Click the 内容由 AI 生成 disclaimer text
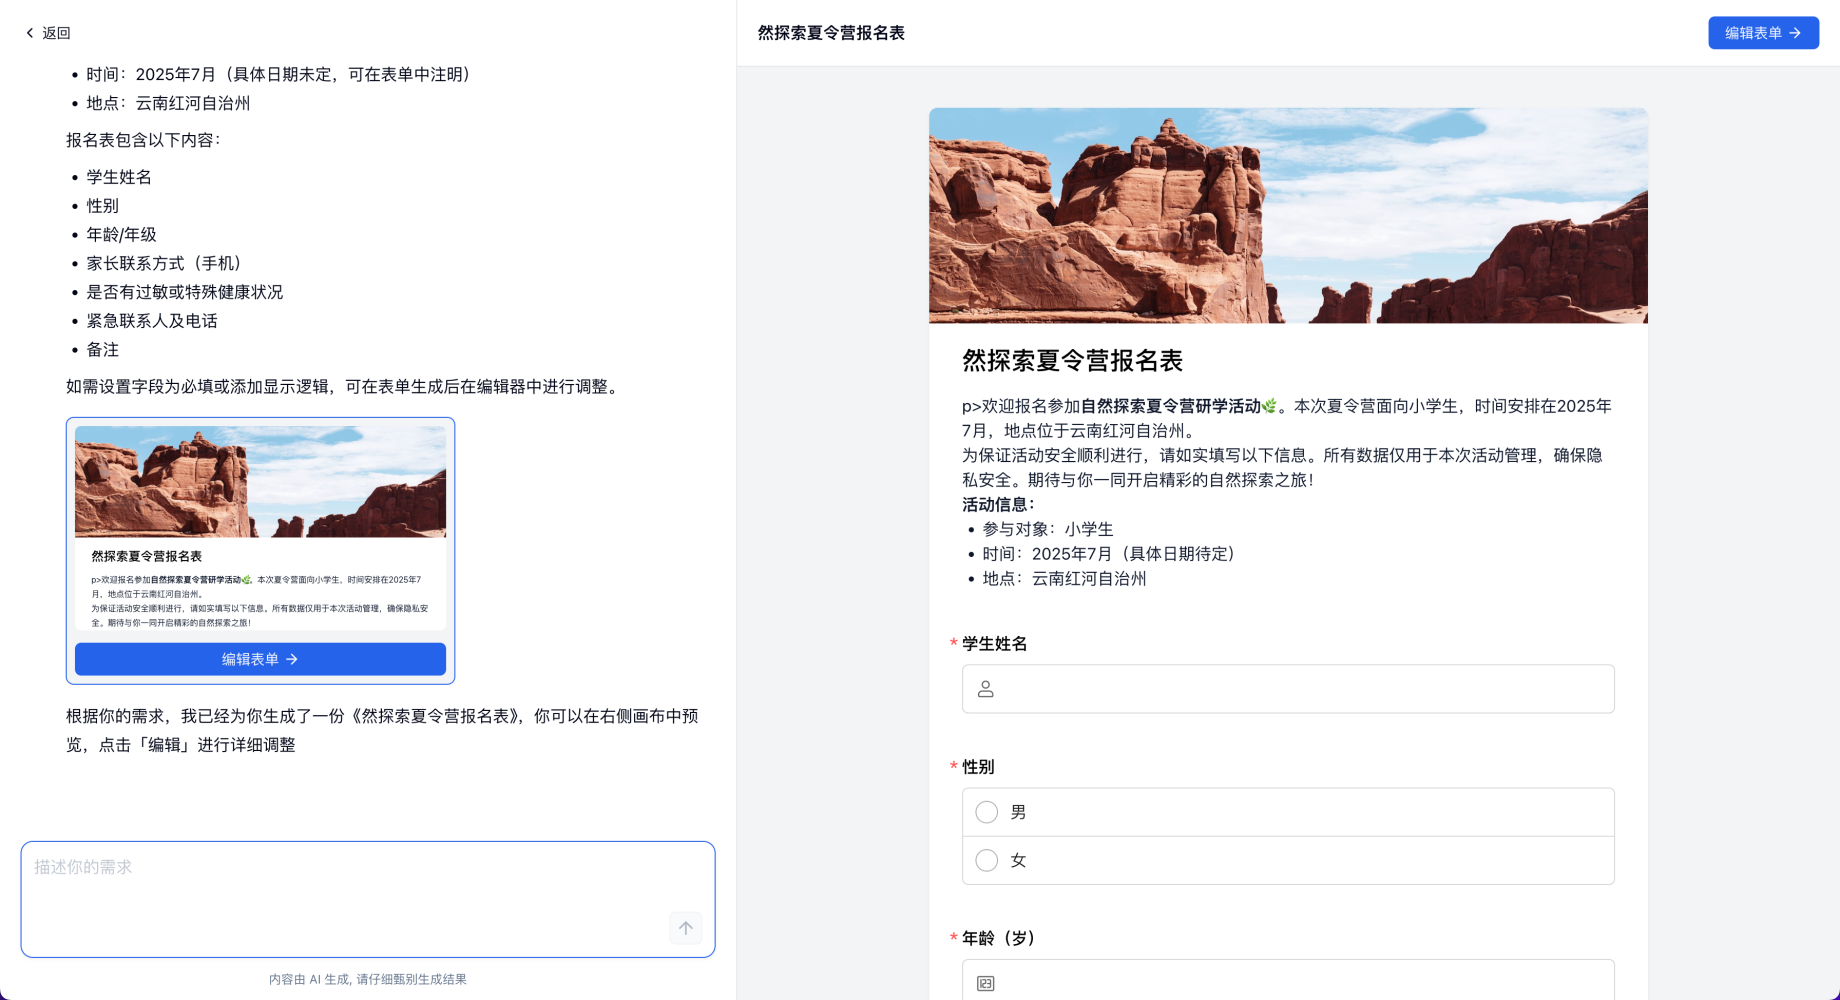 pyautogui.click(x=368, y=979)
